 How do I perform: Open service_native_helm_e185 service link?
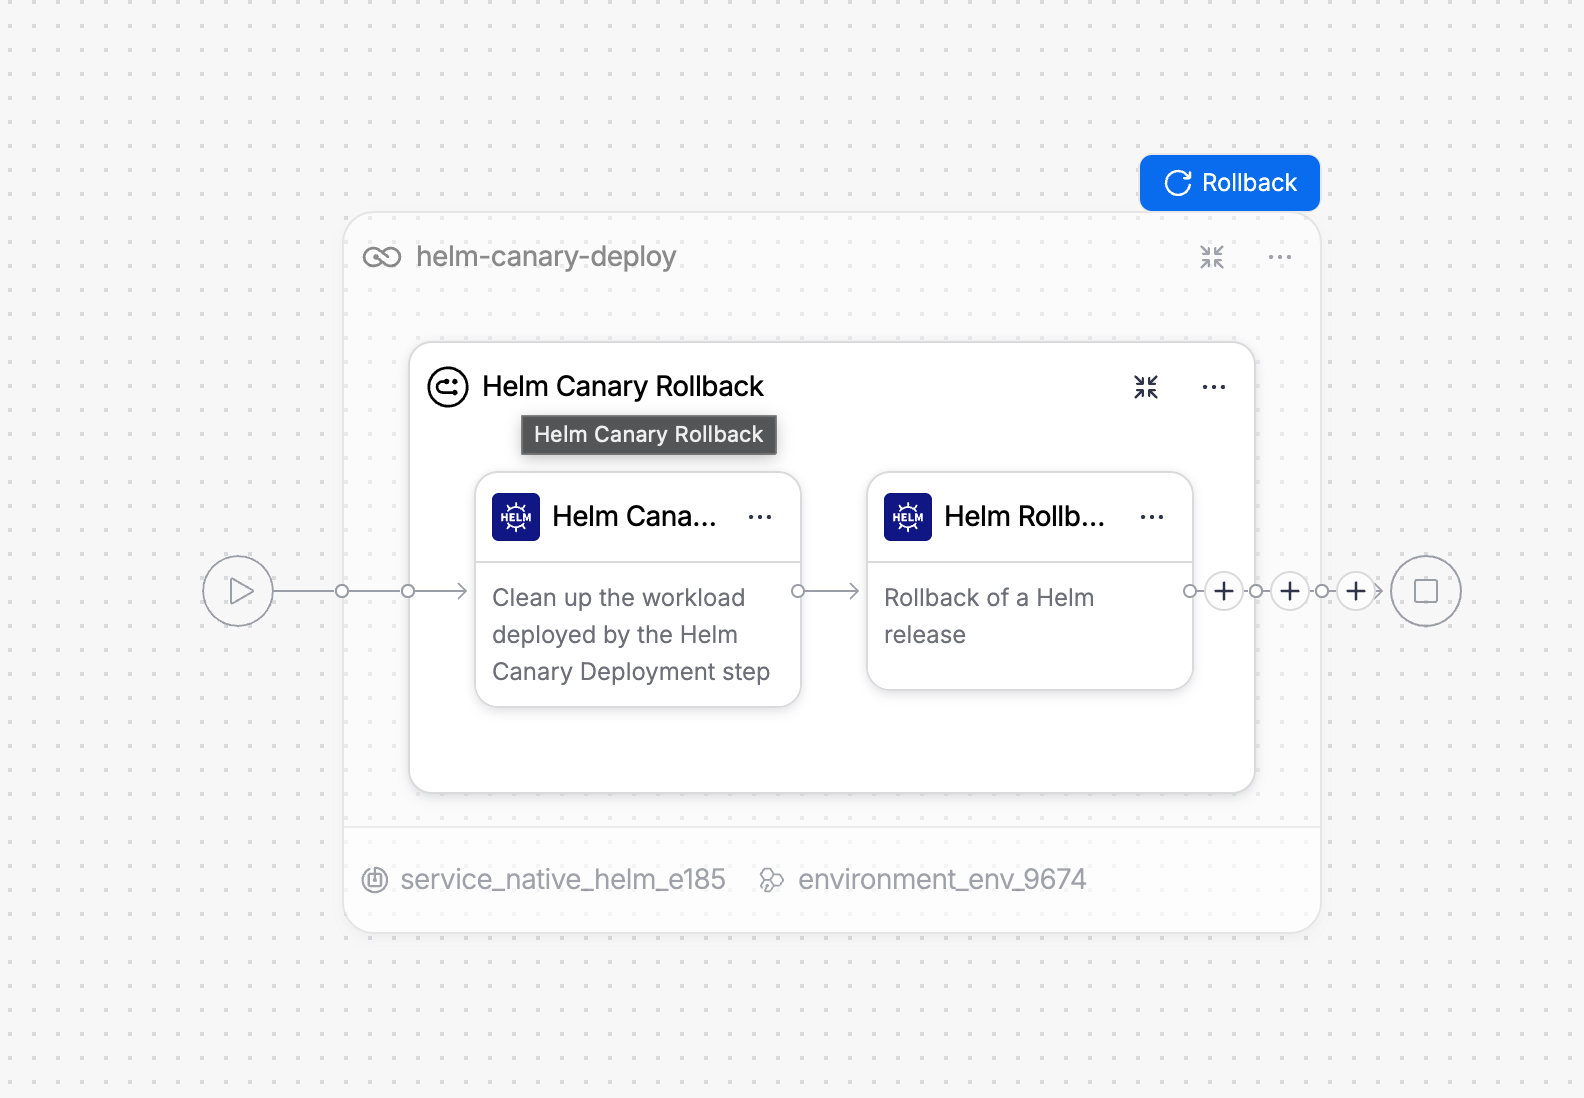click(x=563, y=880)
